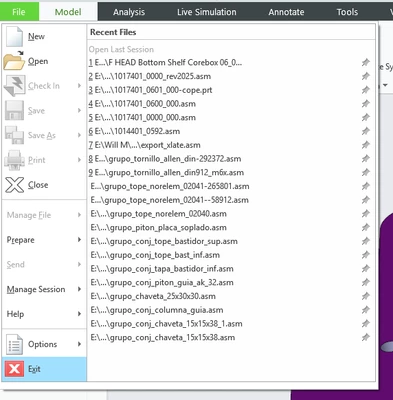Click the red Exit icon
This screenshot has height=400, width=393.
(x=14, y=369)
